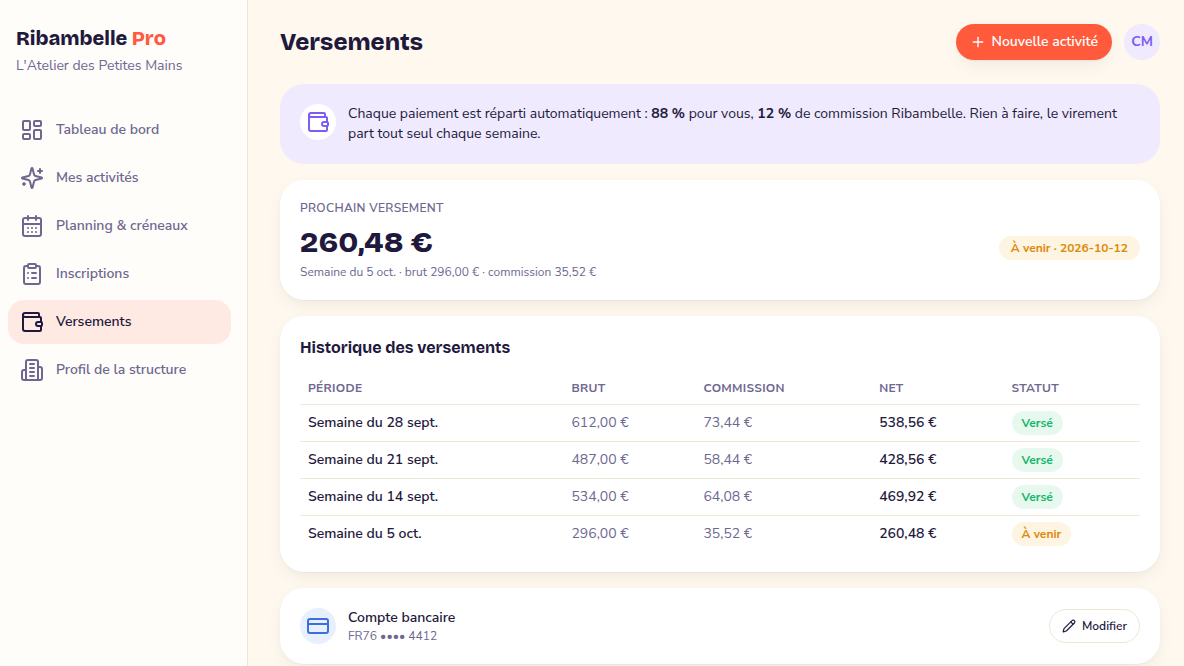Click the Planning & créneaux calendar icon
Viewport: 1184px width, 666px height.
coord(32,226)
